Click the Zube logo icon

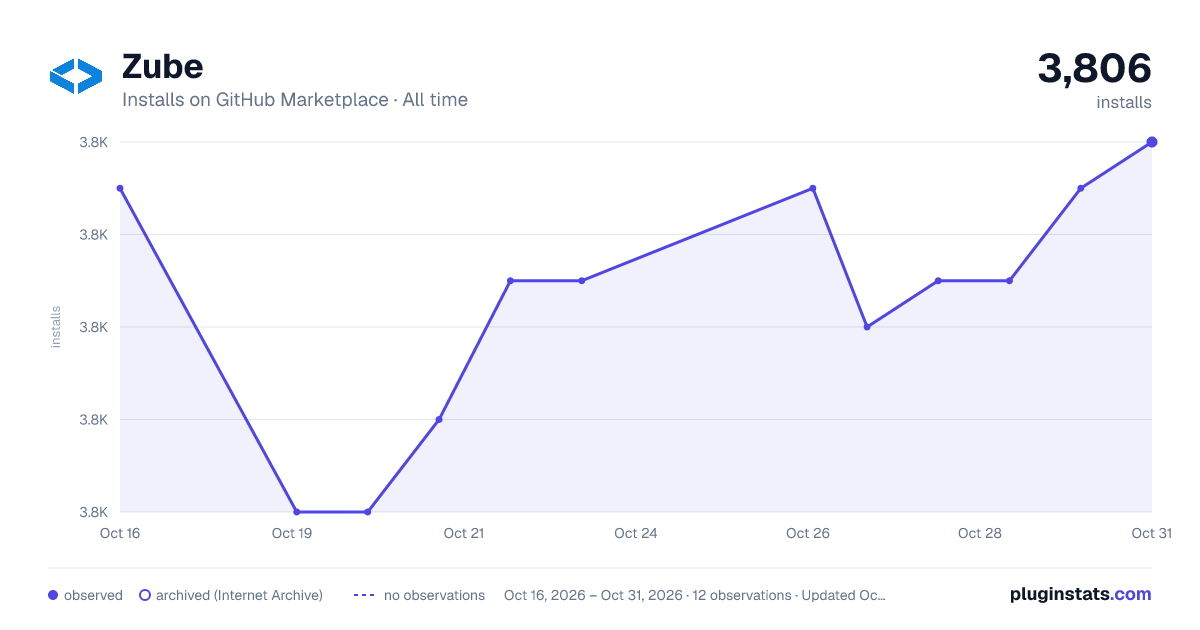[x=76, y=77]
